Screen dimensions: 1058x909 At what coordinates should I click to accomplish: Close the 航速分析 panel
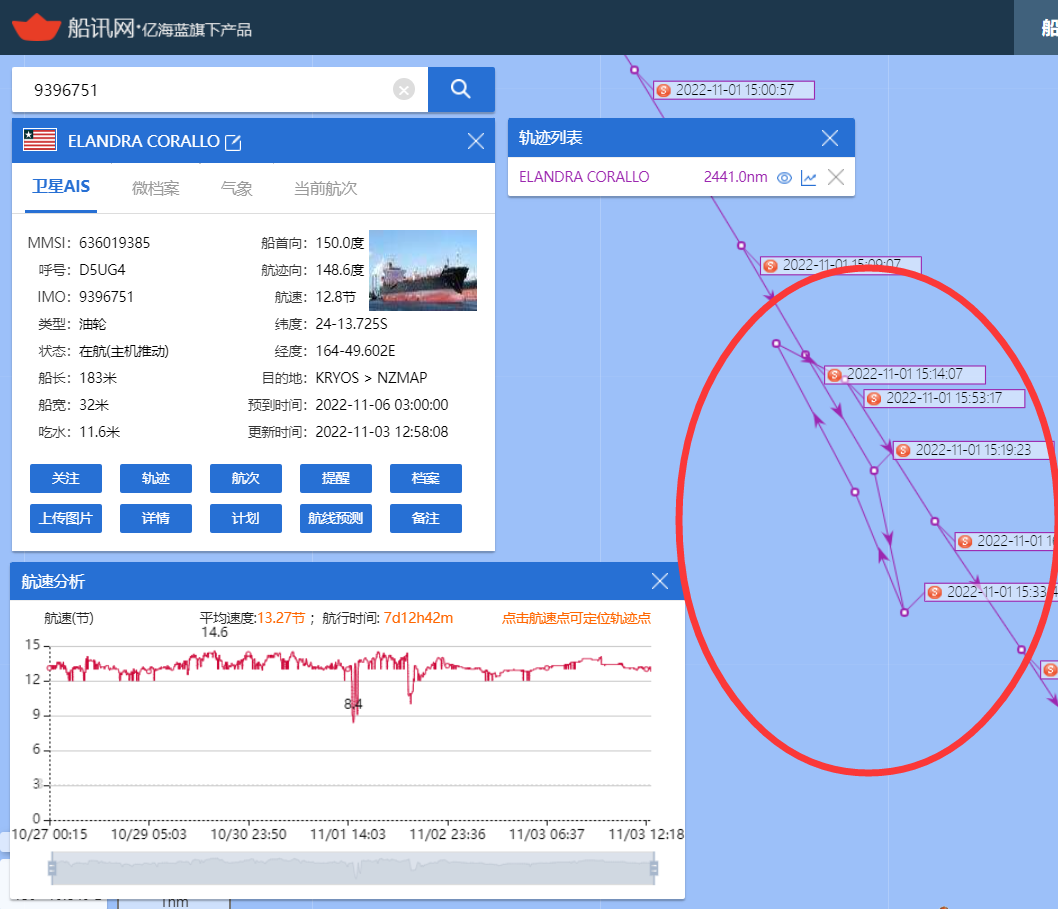(x=660, y=581)
